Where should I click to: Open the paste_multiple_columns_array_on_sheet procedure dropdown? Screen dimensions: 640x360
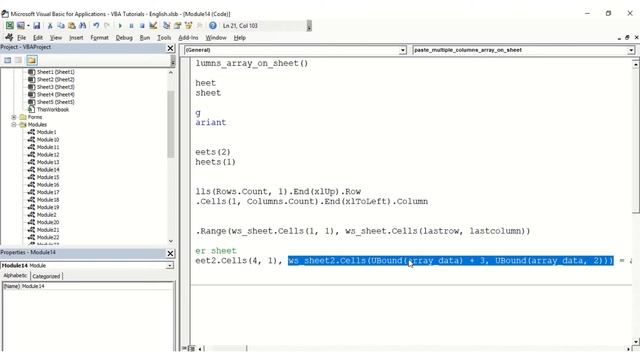click(x=631, y=50)
